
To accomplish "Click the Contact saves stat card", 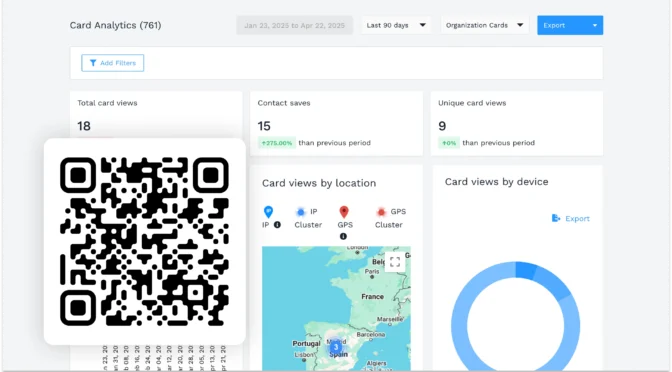I will coord(336,123).
